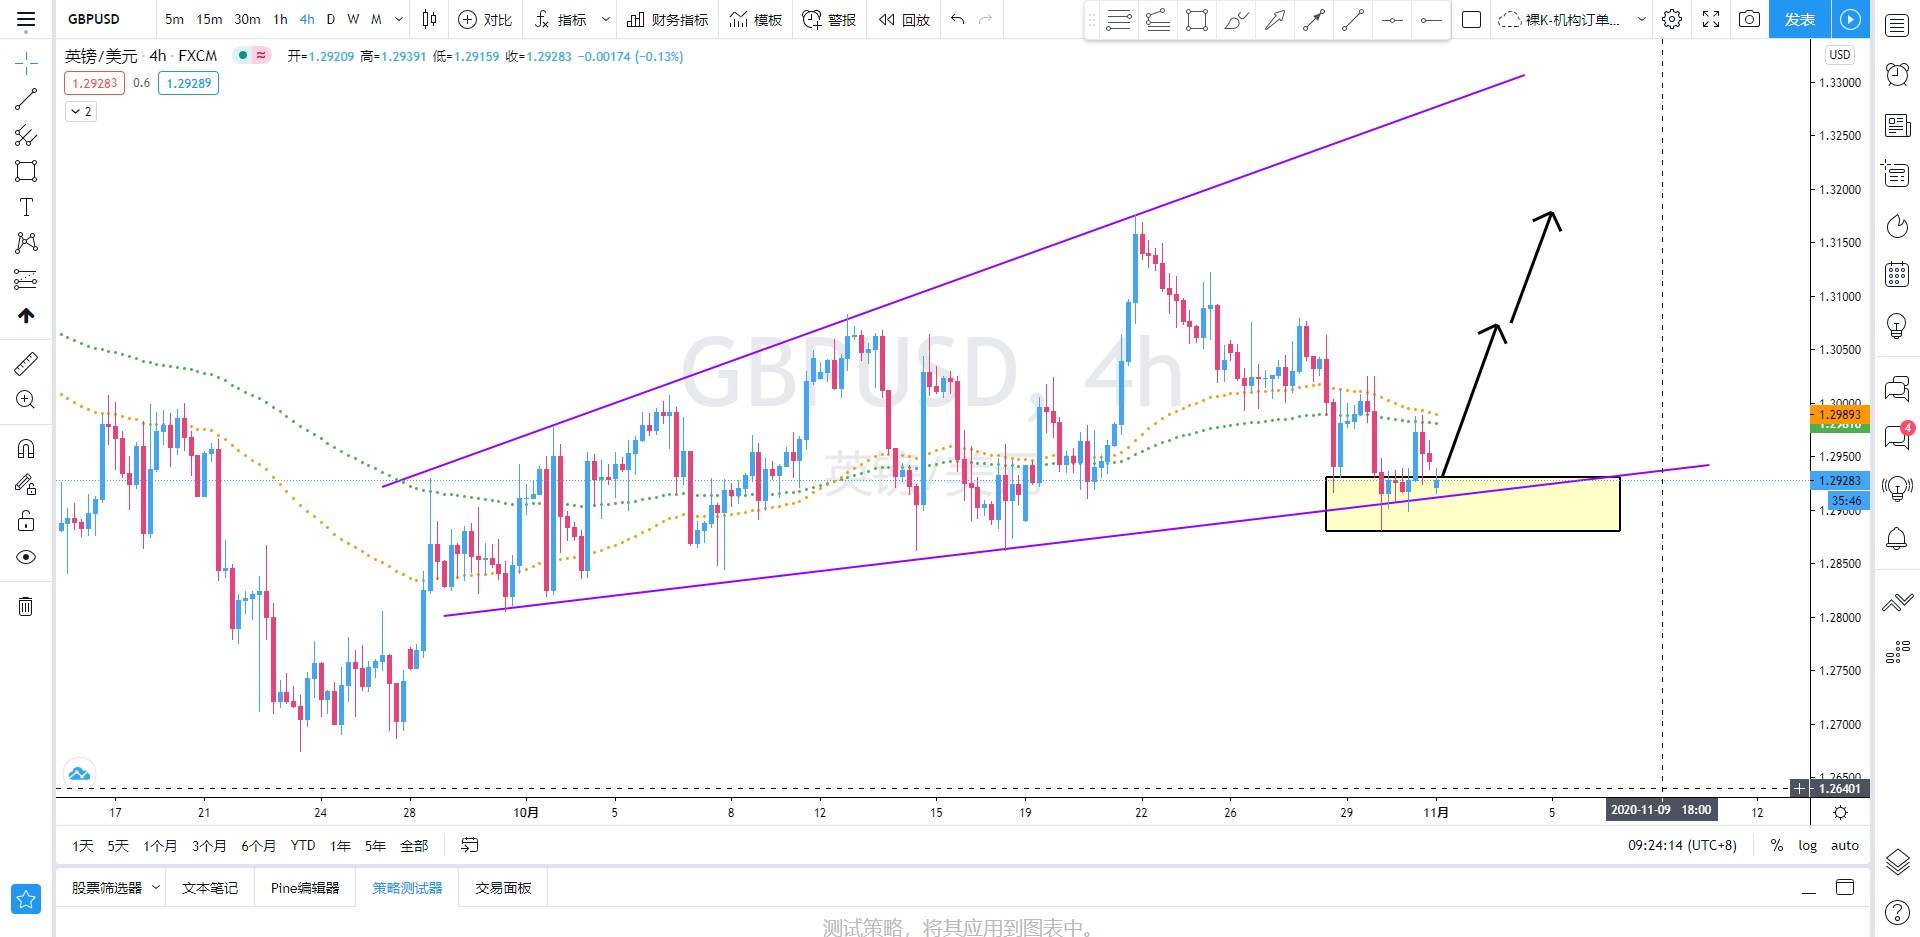
Task: Open the economic calendar panel
Action: [1897, 274]
